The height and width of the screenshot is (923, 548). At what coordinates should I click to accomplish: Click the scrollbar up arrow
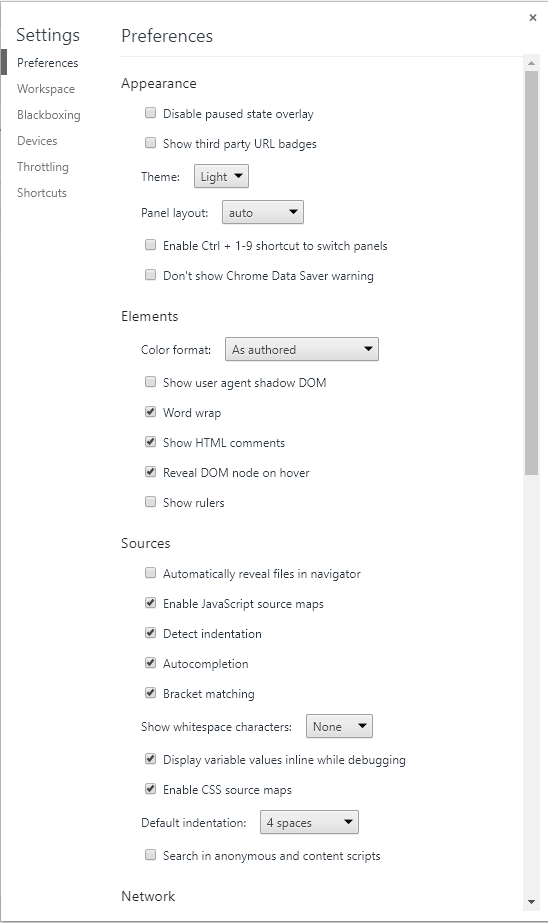tap(532, 63)
